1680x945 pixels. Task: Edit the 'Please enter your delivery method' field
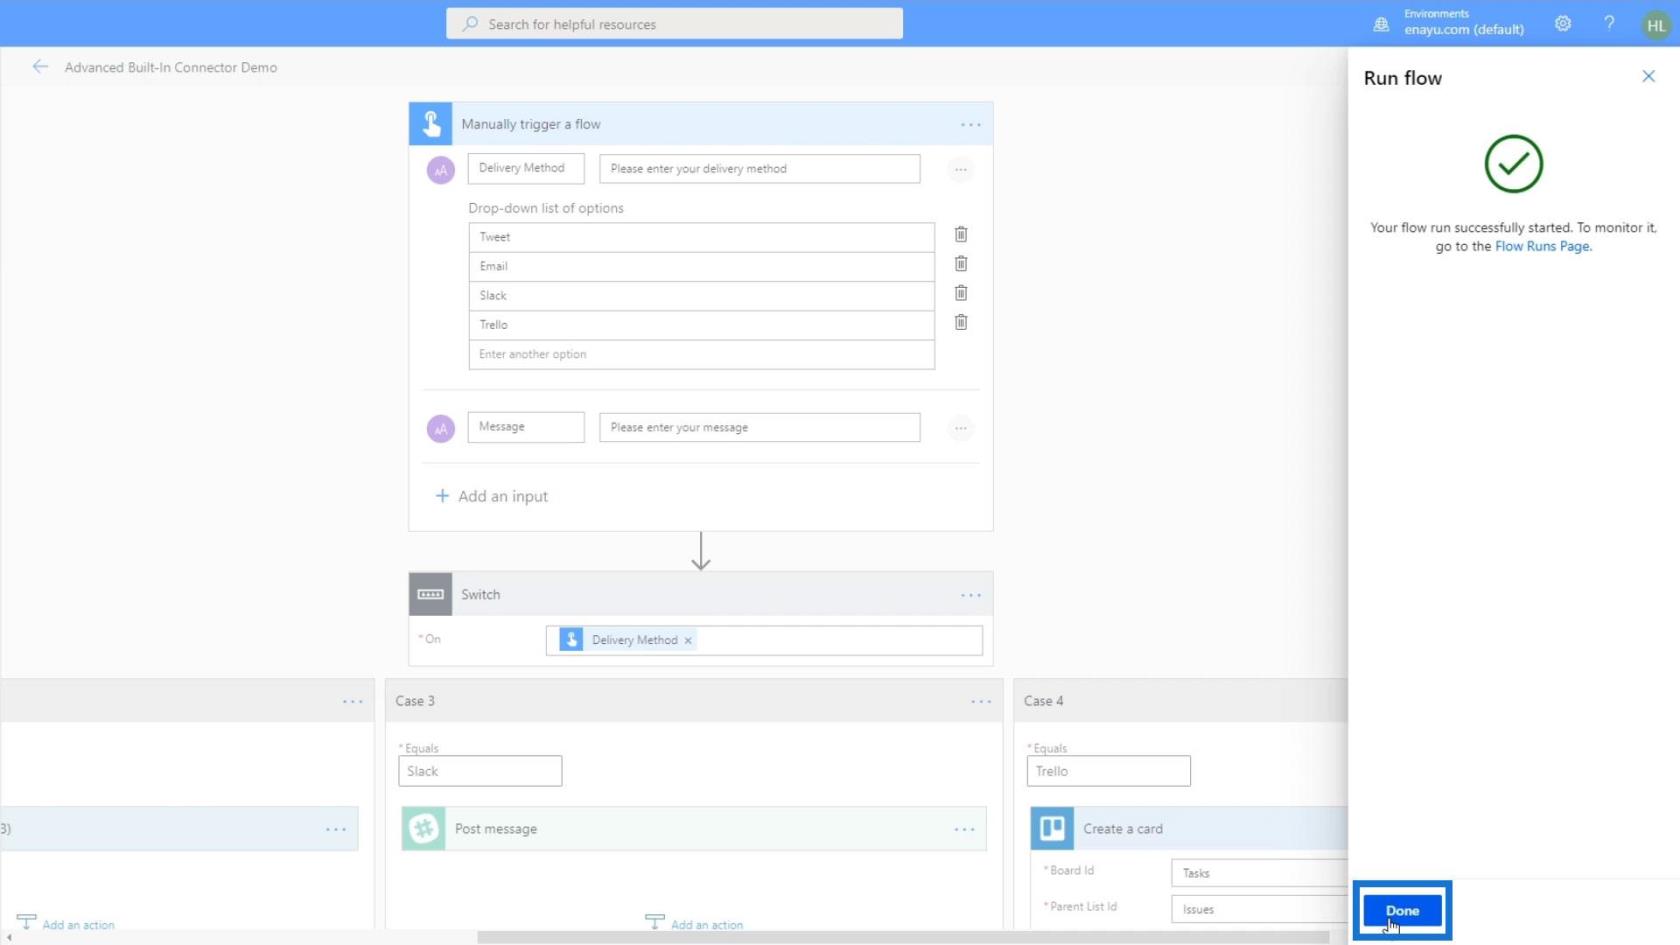(760, 169)
